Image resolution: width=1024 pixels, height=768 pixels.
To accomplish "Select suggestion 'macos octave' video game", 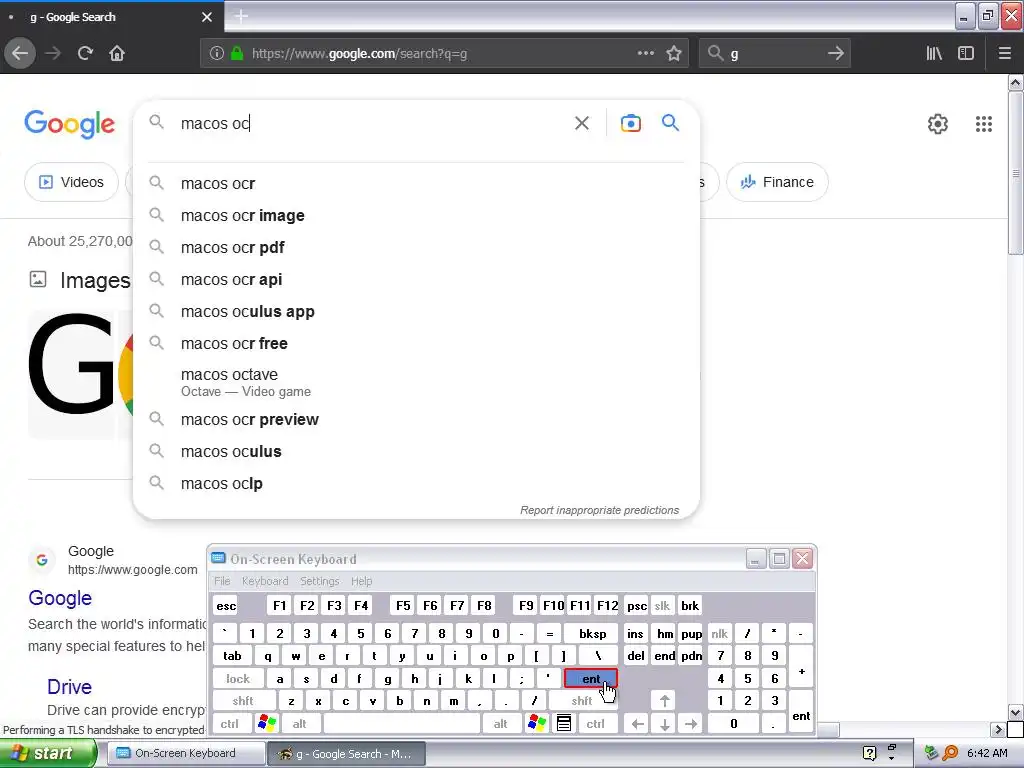I will click(x=416, y=382).
